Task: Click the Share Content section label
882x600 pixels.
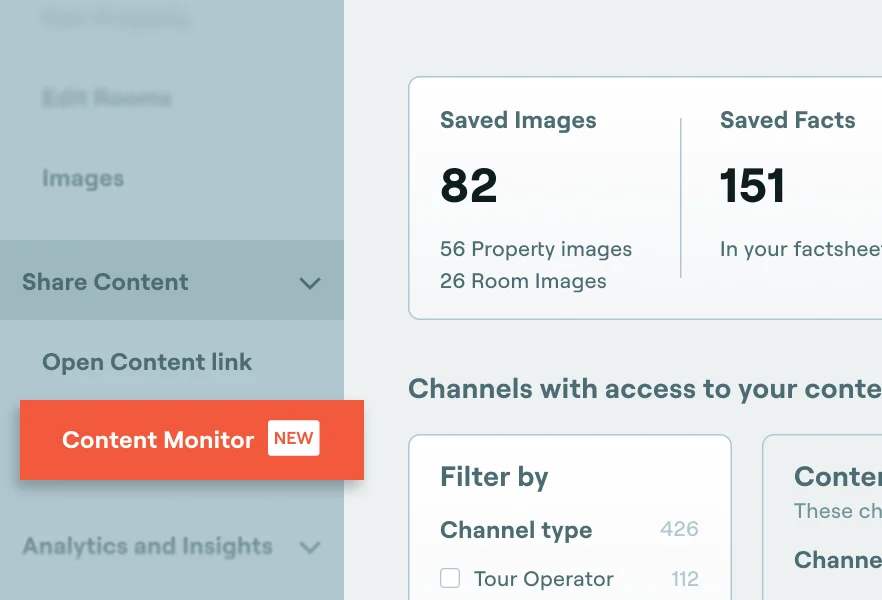Action: [105, 282]
